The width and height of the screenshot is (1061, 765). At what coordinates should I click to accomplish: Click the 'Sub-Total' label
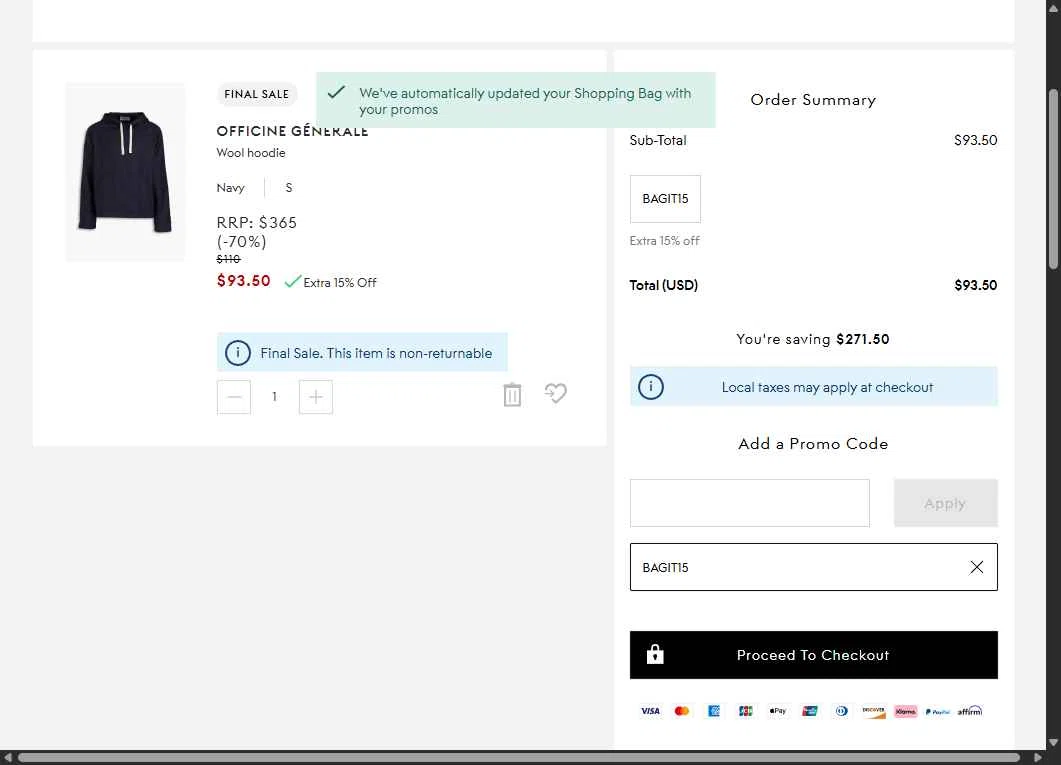click(x=658, y=140)
